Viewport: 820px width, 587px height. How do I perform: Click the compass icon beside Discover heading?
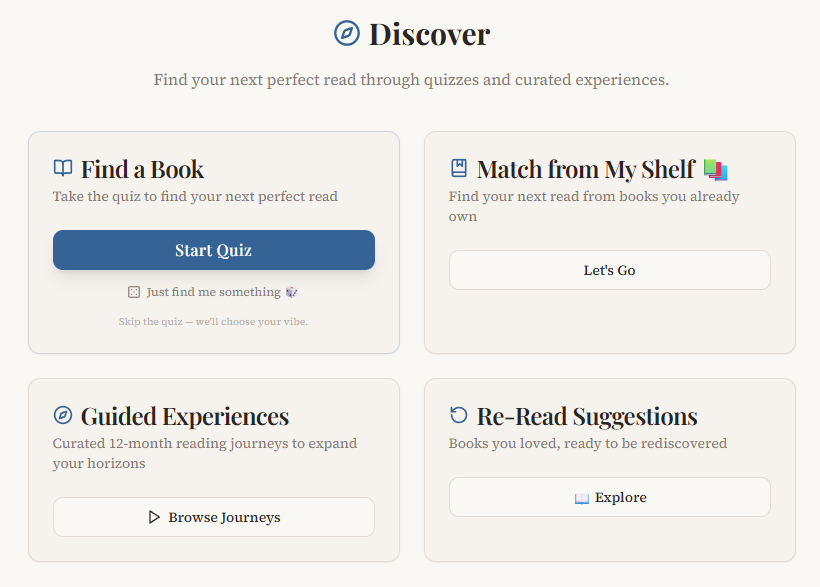[345, 33]
